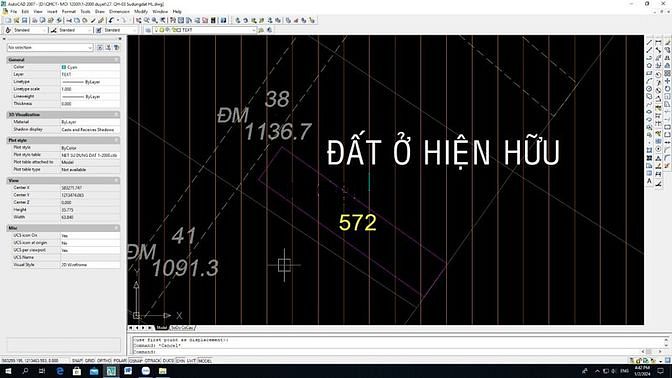This screenshot has width=672, height=378.
Task: Toggle DYN dynamic input in status bar
Action: point(180,361)
